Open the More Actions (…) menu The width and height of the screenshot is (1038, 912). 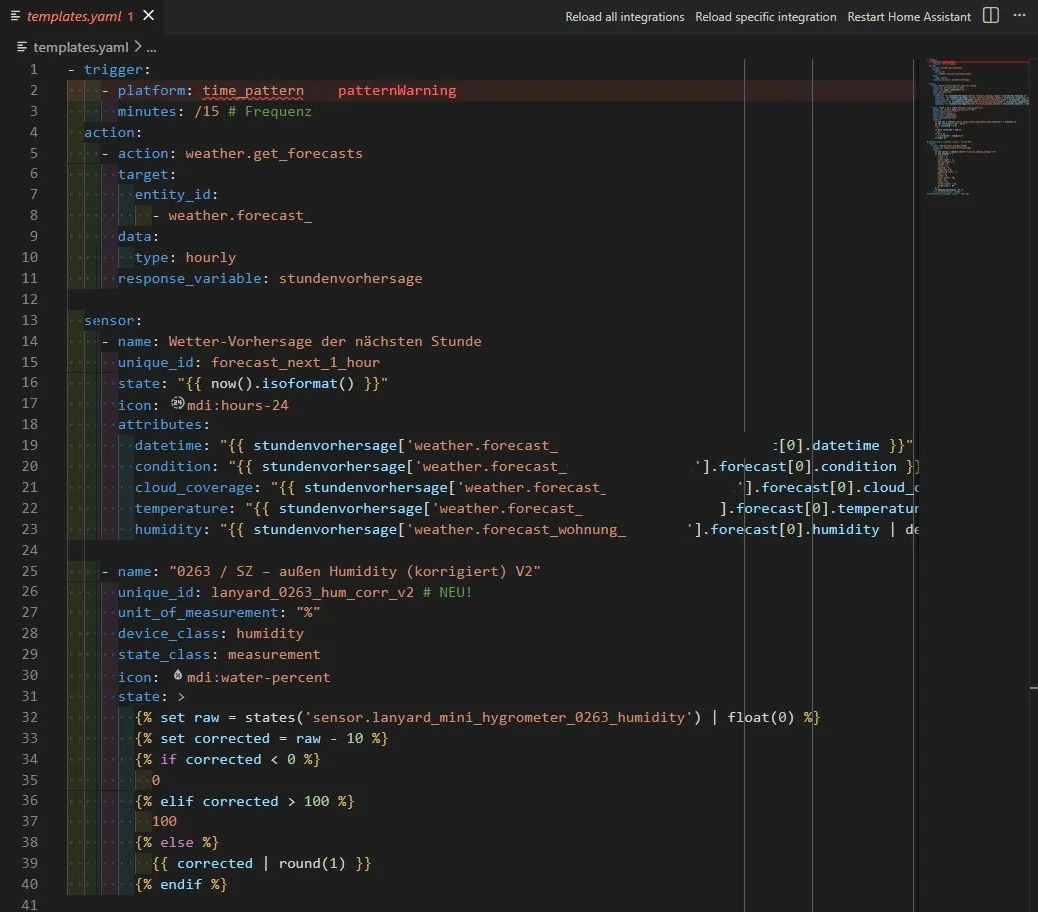(1021, 16)
